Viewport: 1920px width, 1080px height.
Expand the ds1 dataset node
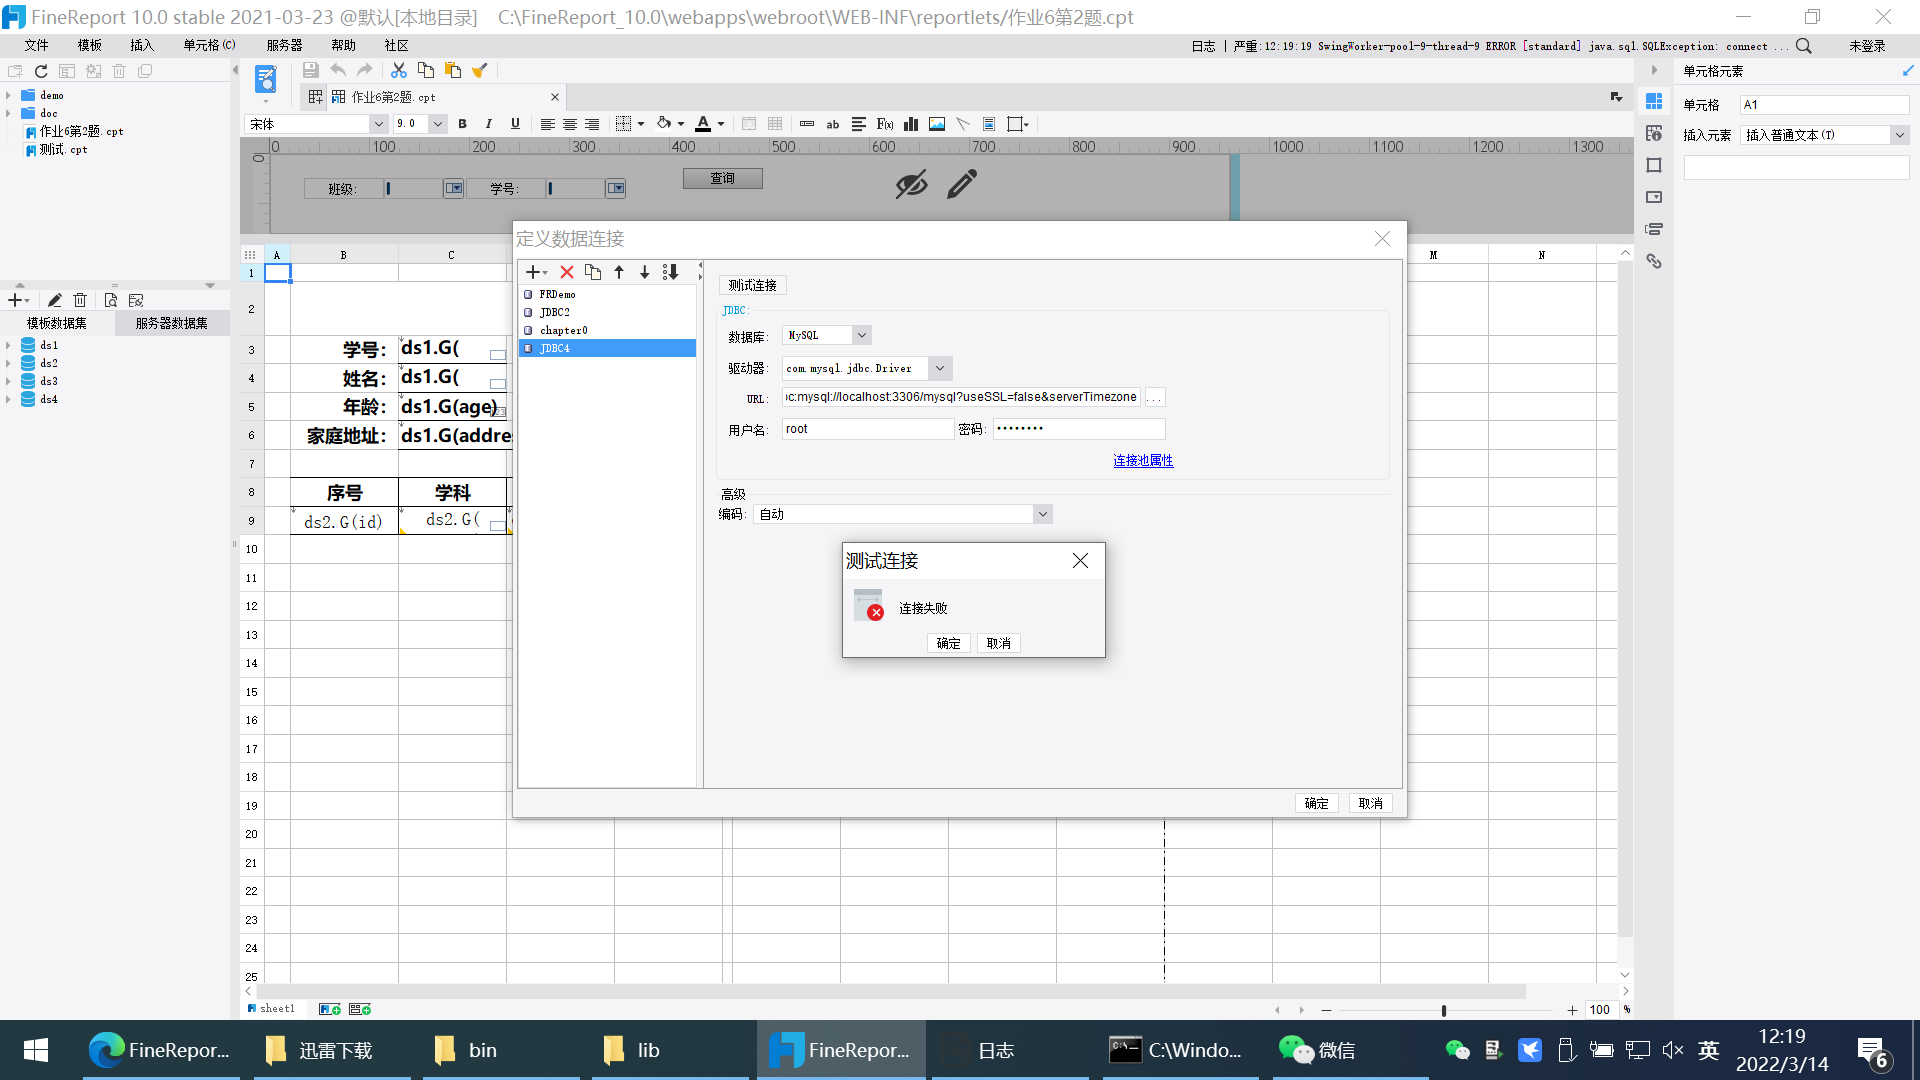pos(8,345)
